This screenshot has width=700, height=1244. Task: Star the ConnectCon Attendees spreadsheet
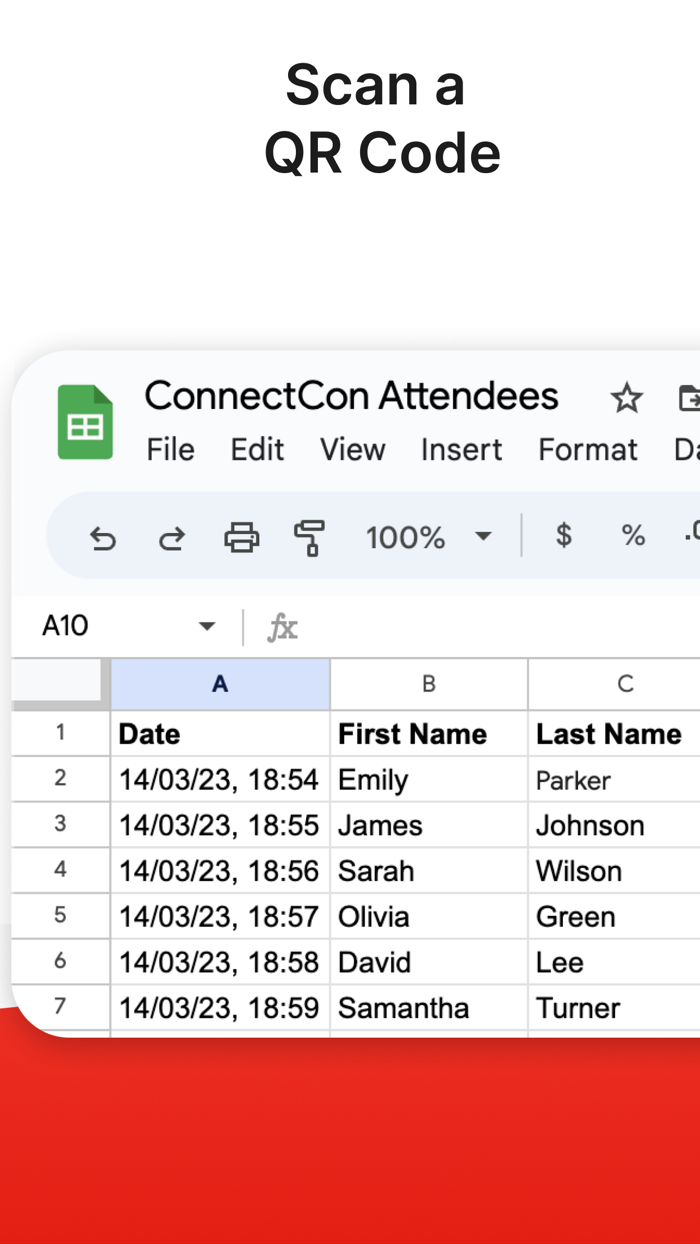[x=627, y=398]
